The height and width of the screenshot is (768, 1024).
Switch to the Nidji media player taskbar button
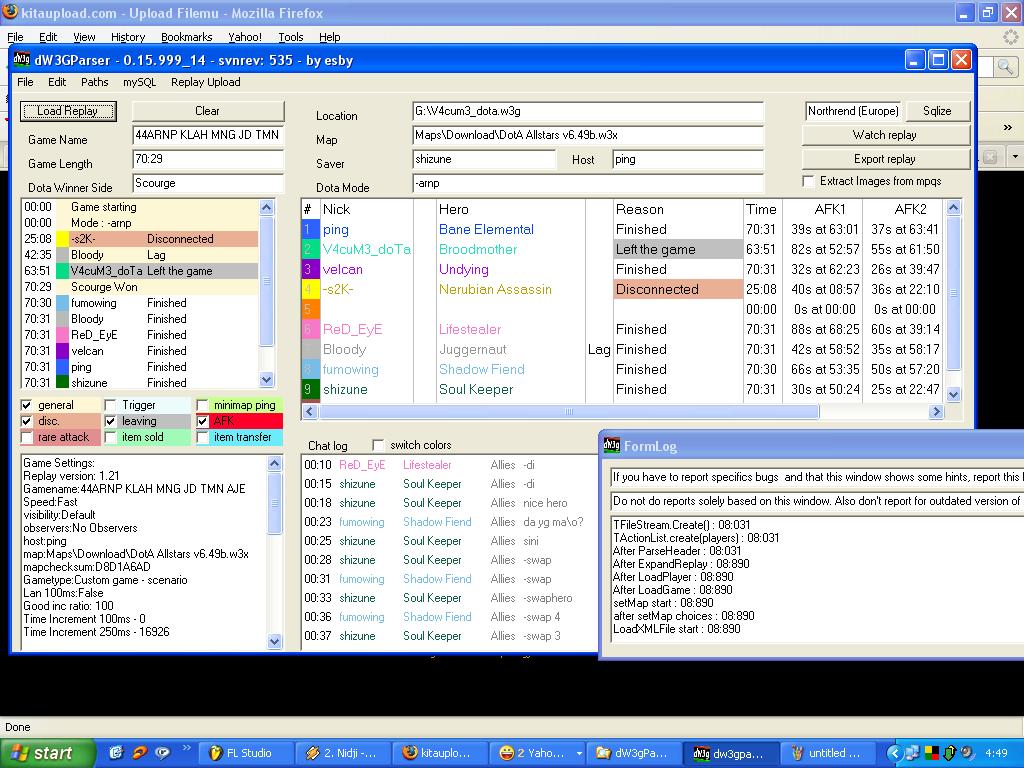(x=343, y=753)
